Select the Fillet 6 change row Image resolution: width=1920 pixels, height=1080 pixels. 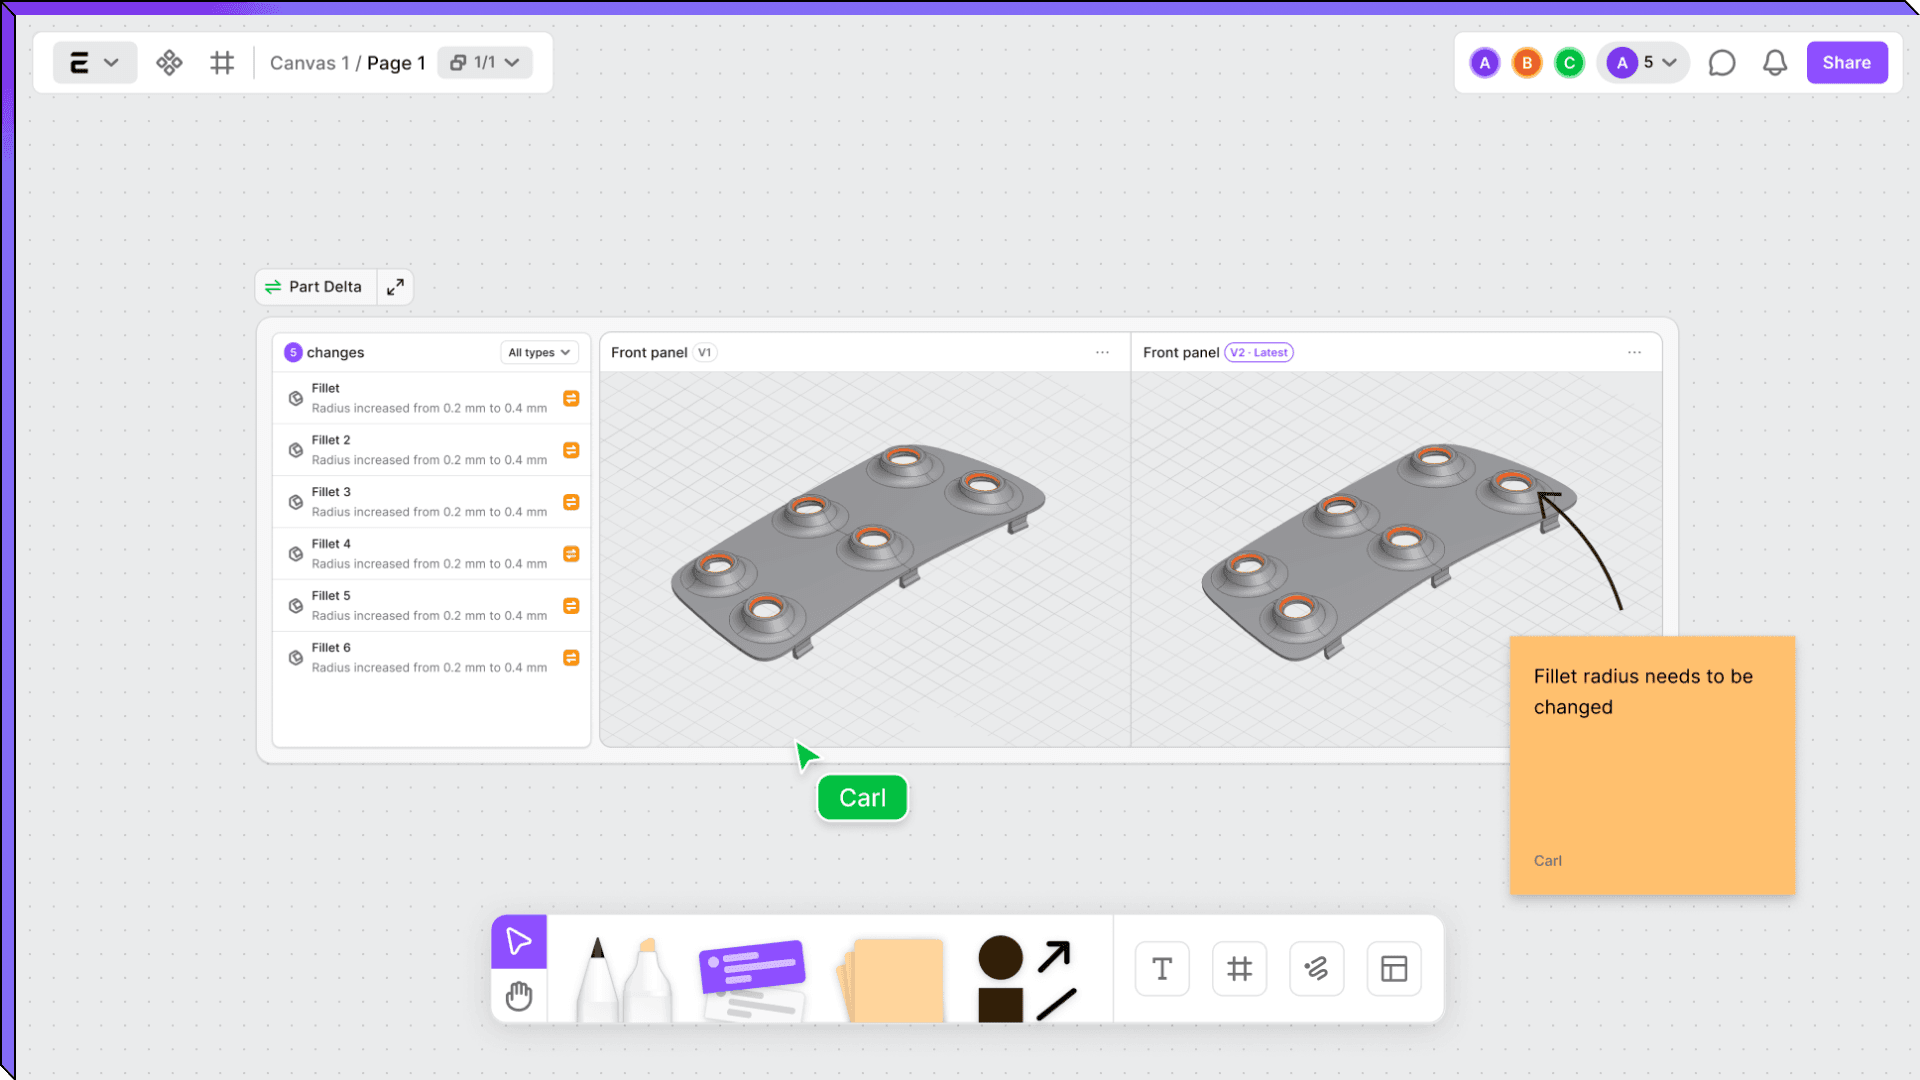(x=431, y=658)
